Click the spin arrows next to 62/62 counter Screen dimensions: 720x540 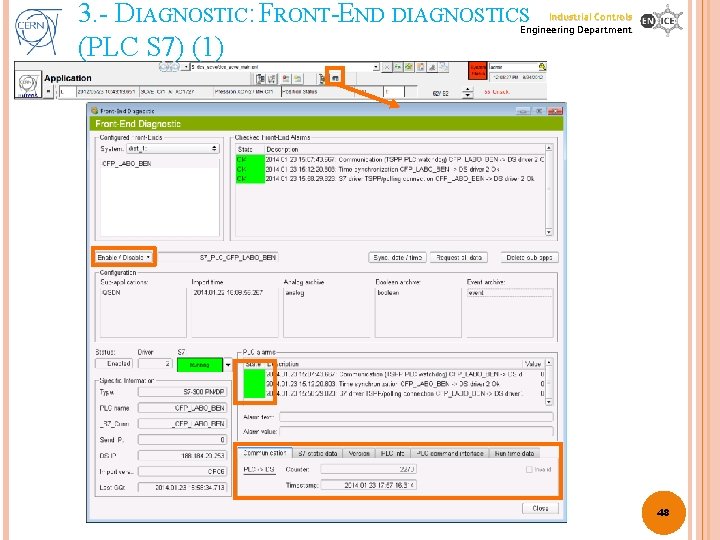click(x=467, y=93)
